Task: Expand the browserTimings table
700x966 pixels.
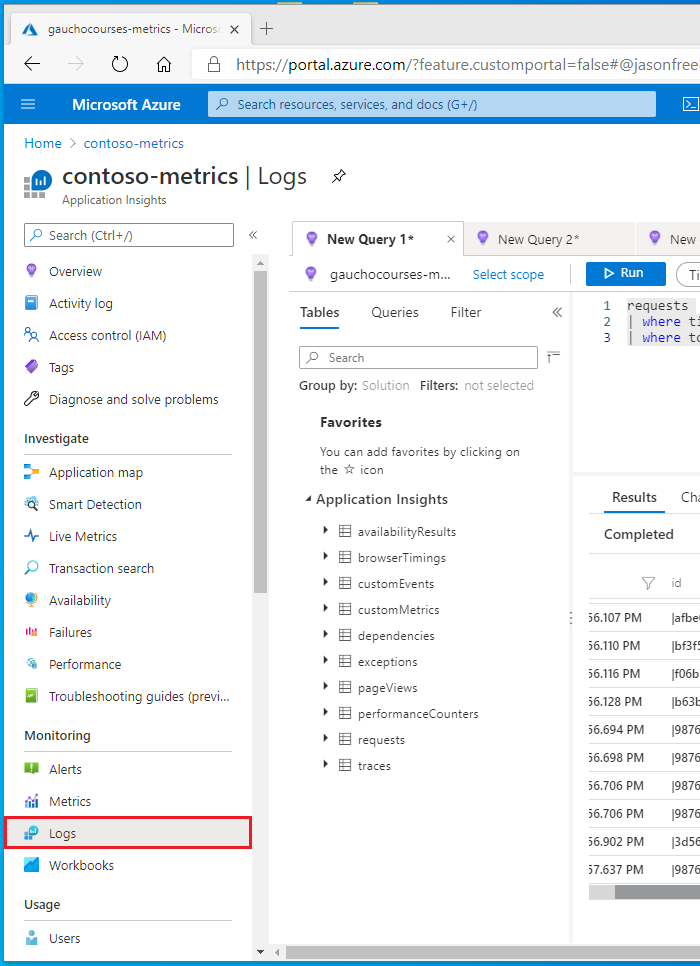Action: point(325,556)
